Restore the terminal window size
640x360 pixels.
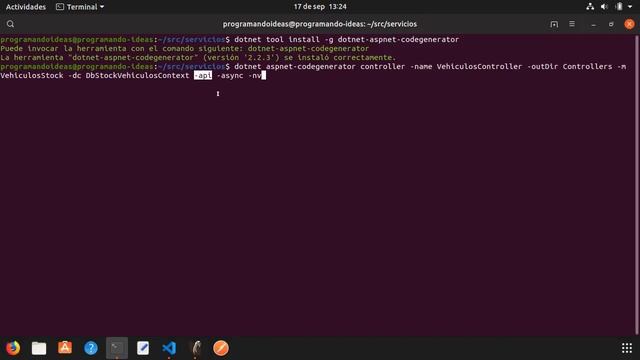pos(611,24)
